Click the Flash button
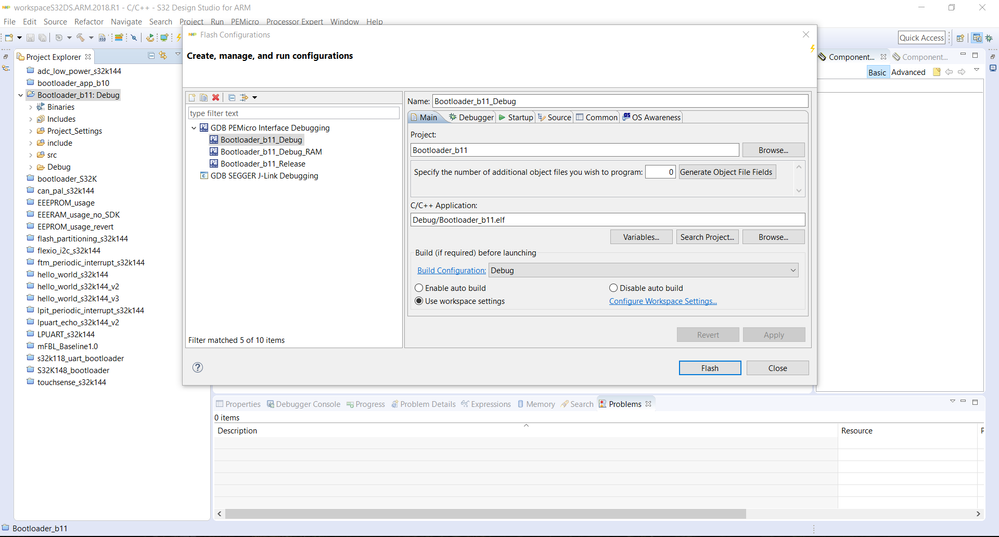Screen dimensions: 999x537 [710, 368]
